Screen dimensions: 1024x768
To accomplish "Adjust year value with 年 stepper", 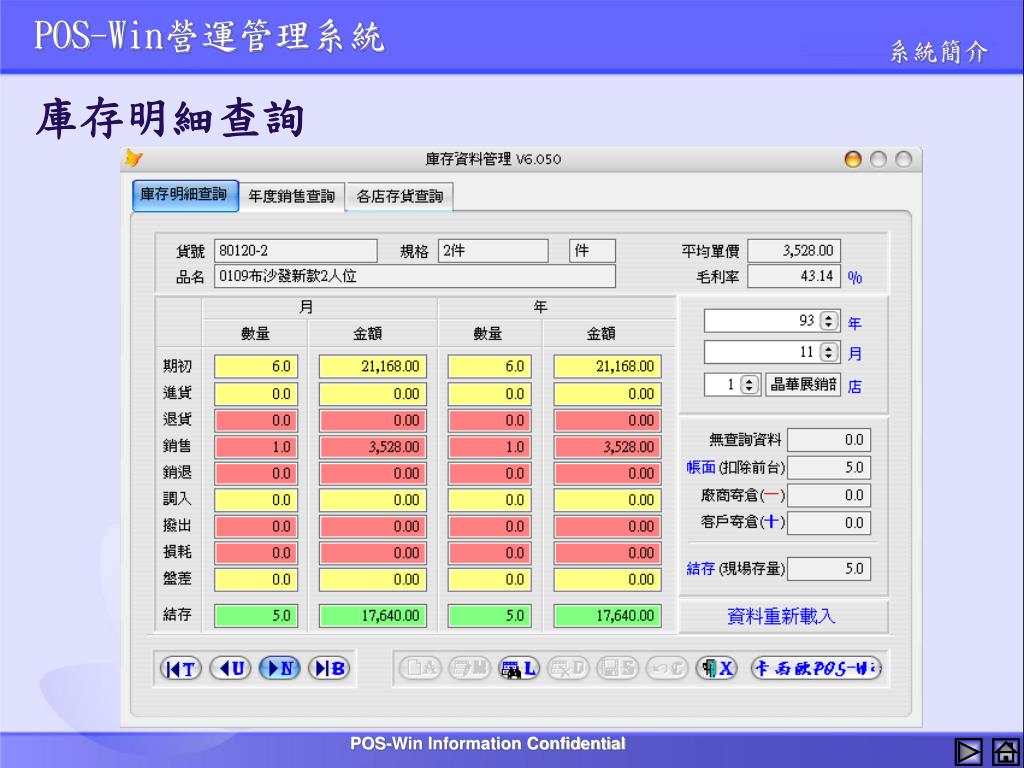I will pyautogui.click(x=829, y=321).
